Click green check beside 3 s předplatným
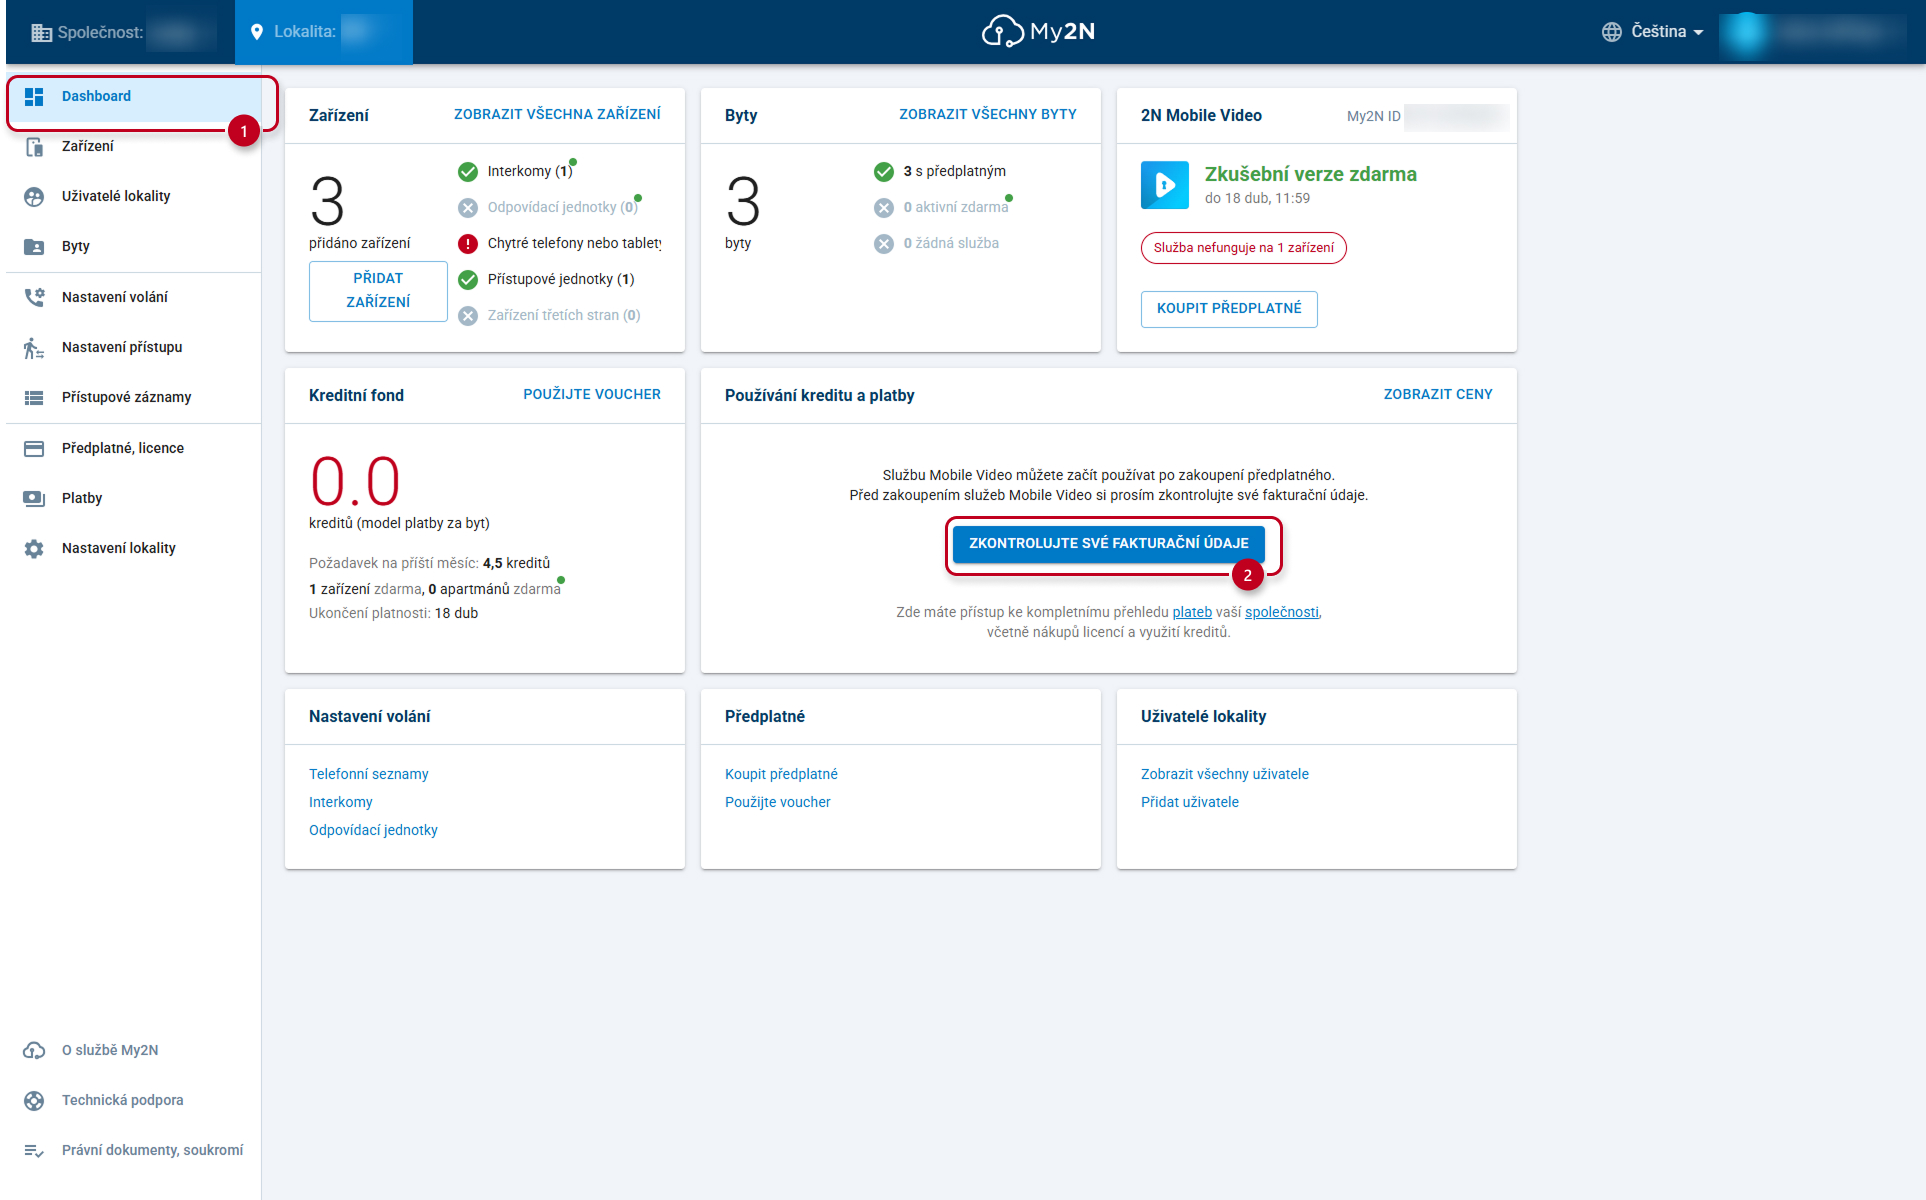1926x1200 pixels. pyautogui.click(x=884, y=171)
